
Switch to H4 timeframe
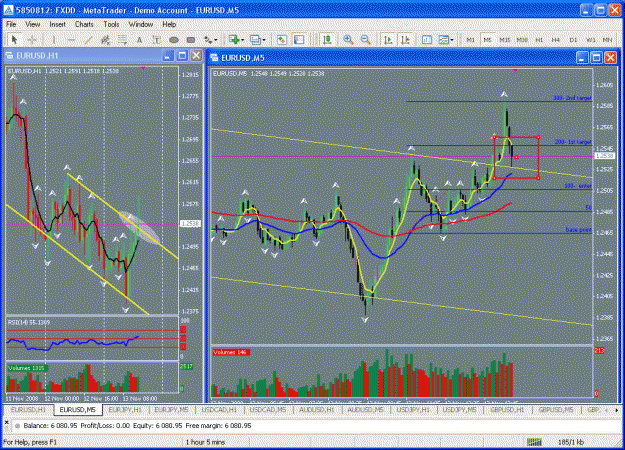(556, 39)
